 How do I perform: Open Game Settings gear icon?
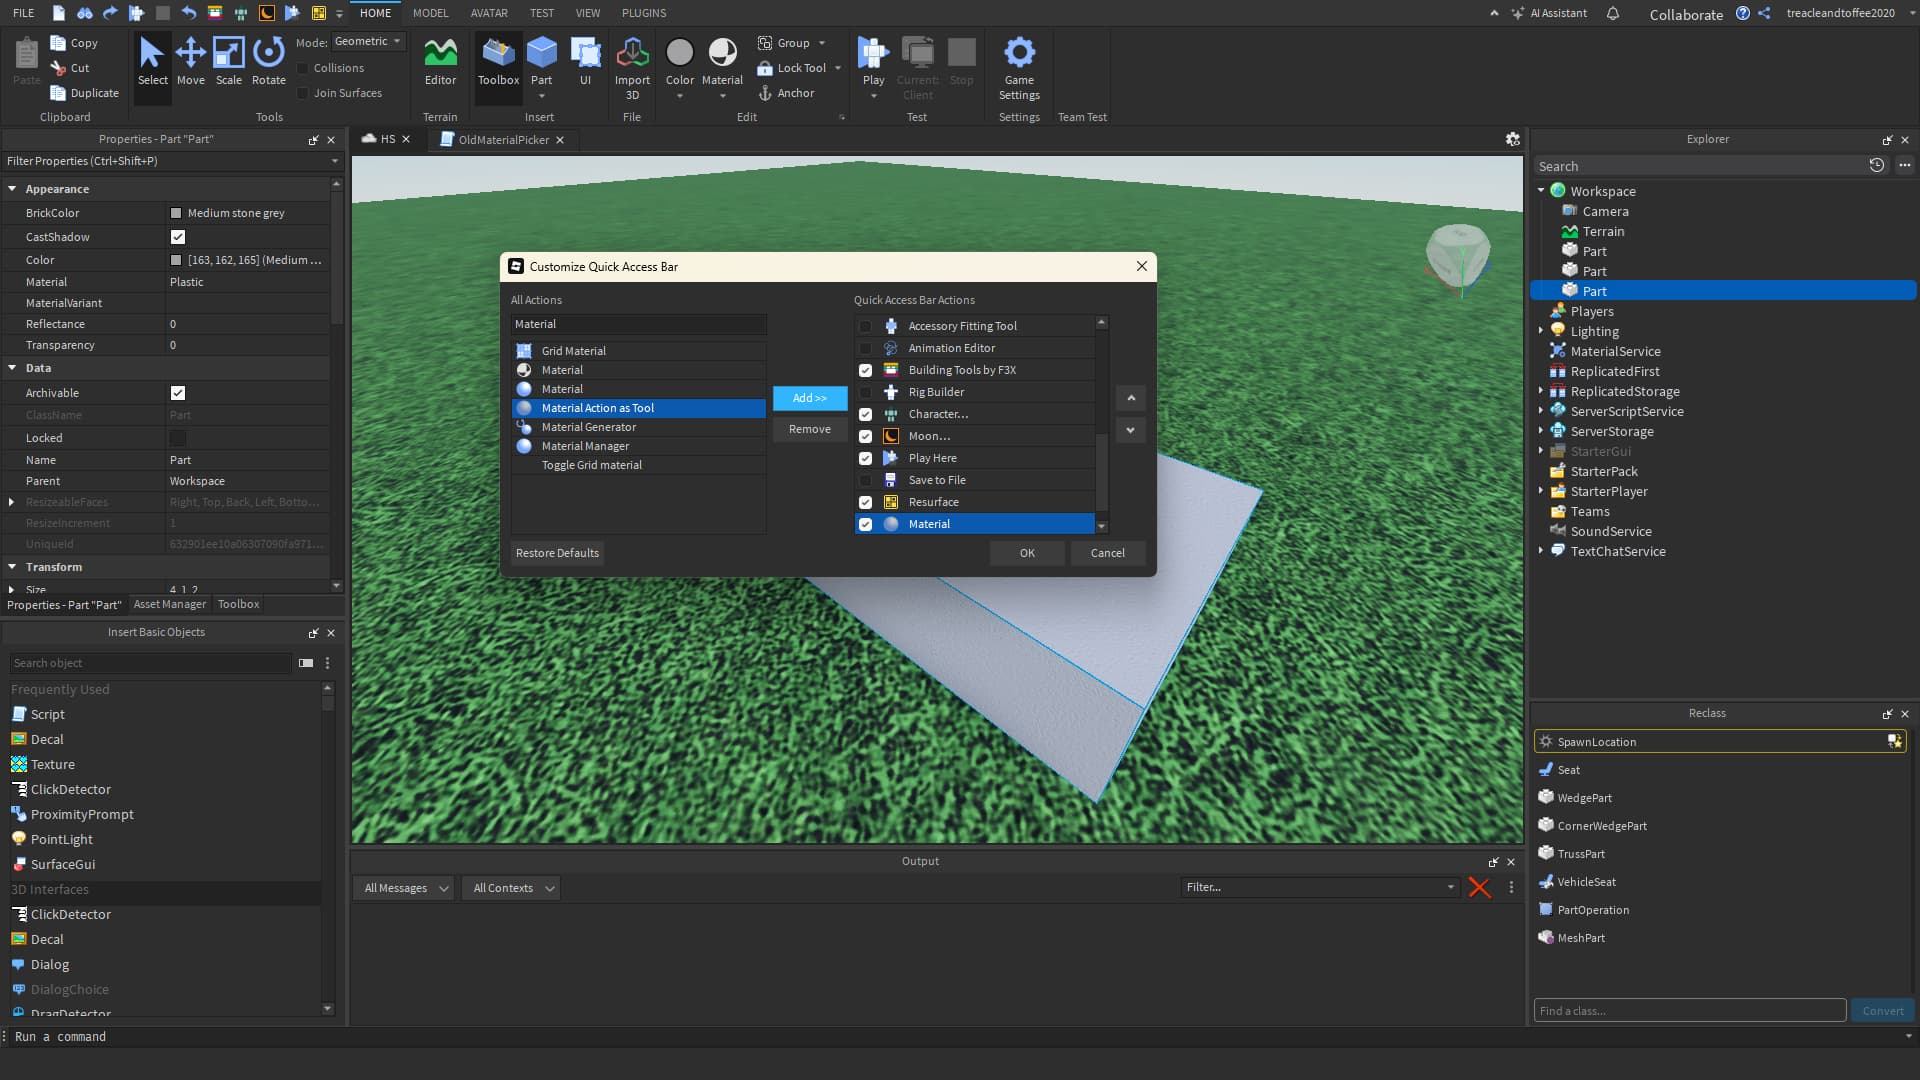pos(1019,52)
